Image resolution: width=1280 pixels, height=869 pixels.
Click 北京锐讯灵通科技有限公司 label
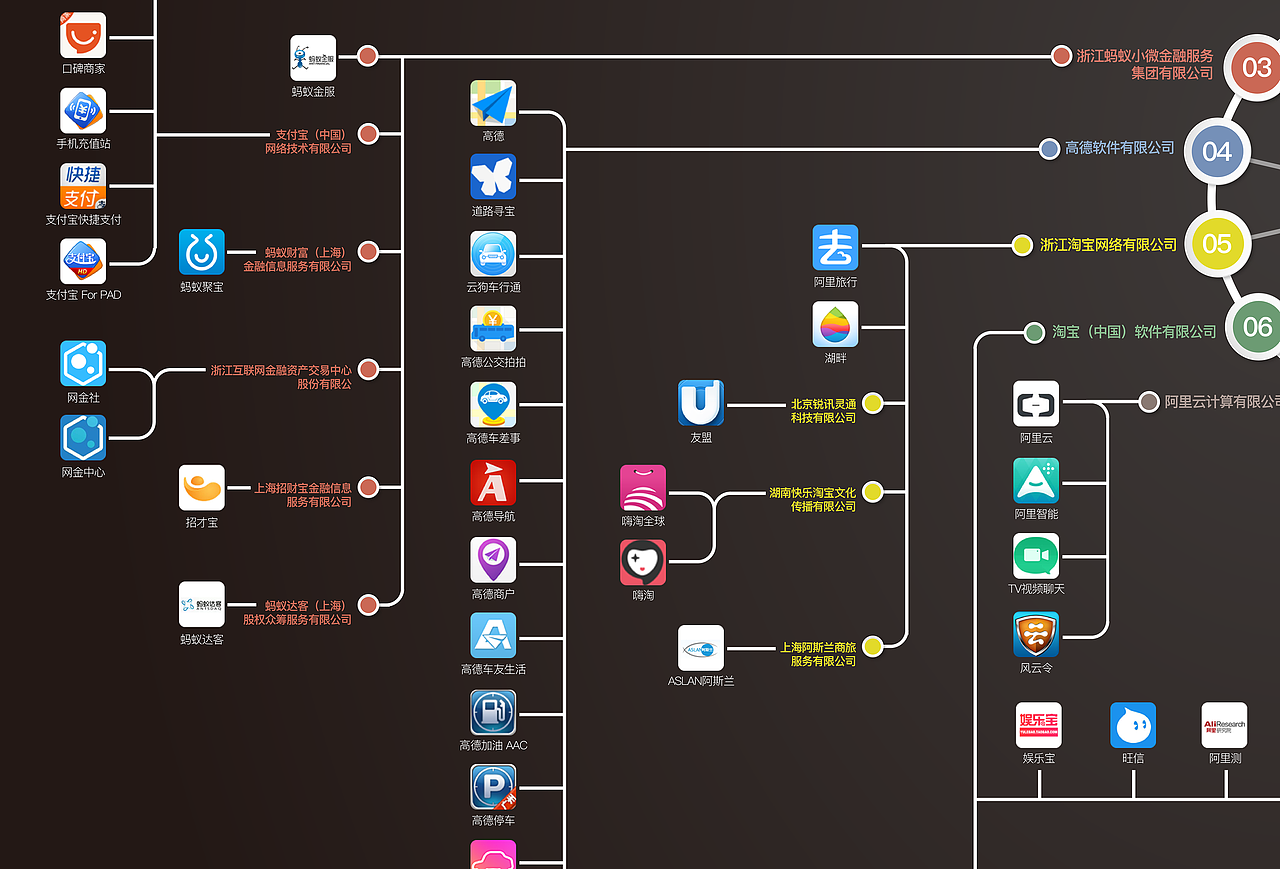[x=823, y=411]
